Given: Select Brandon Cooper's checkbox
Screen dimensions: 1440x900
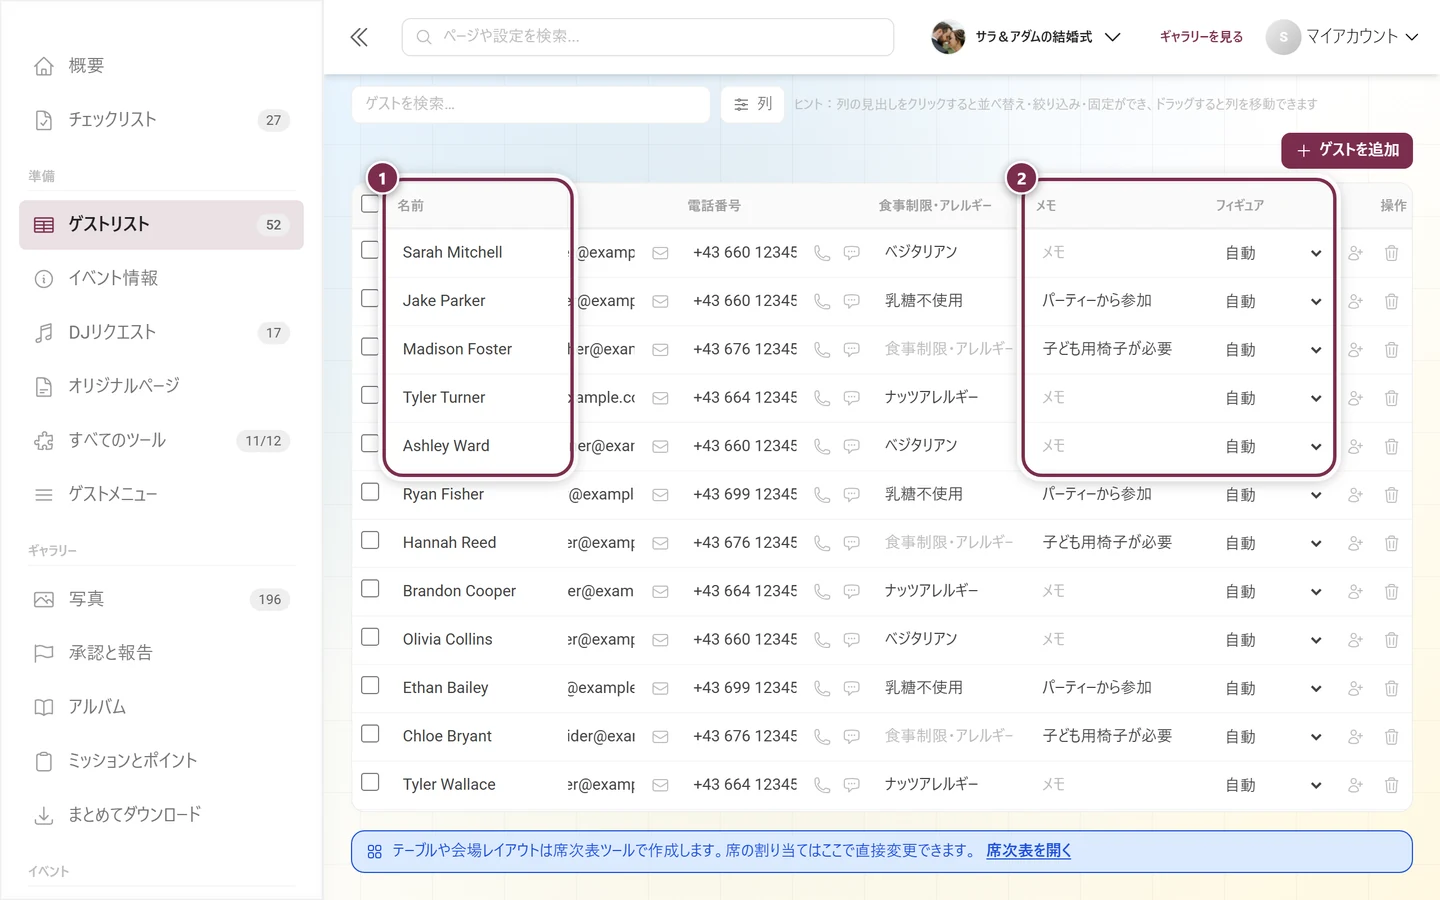Looking at the screenshot, I should pyautogui.click(x=370, y=588).
